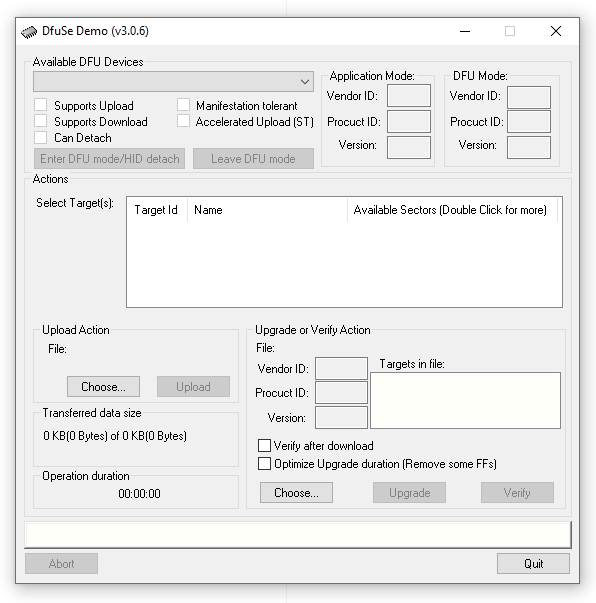The image size is (596, 603).
Task: Open the Available DFU Devices dropdown
Action: point(173,82)
